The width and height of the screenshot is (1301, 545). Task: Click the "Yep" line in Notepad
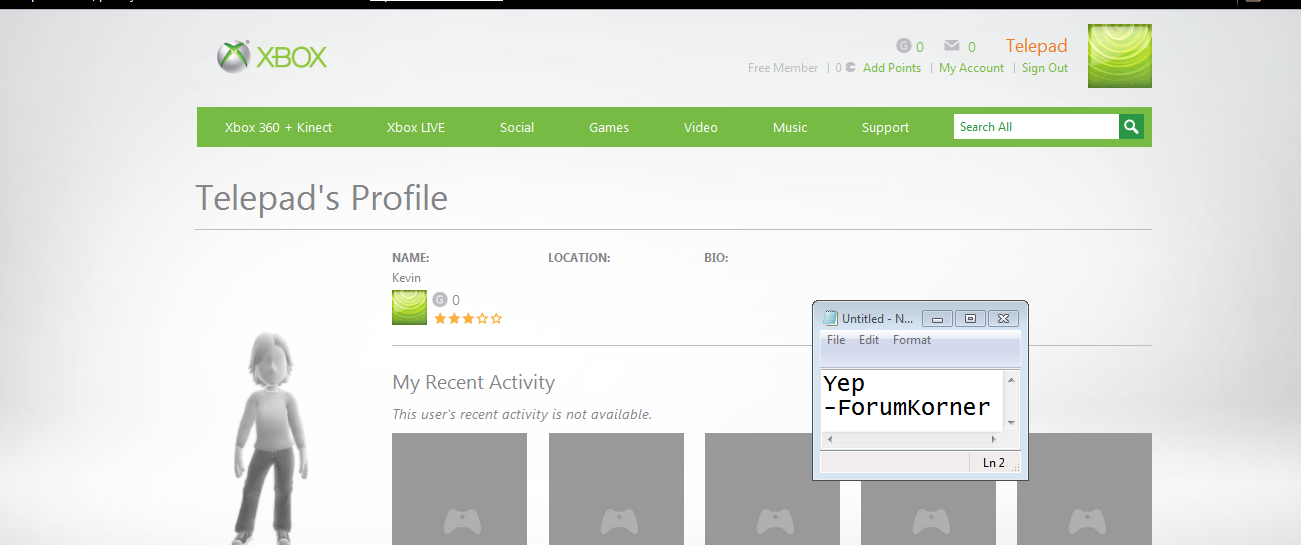(x=845, y=384)
